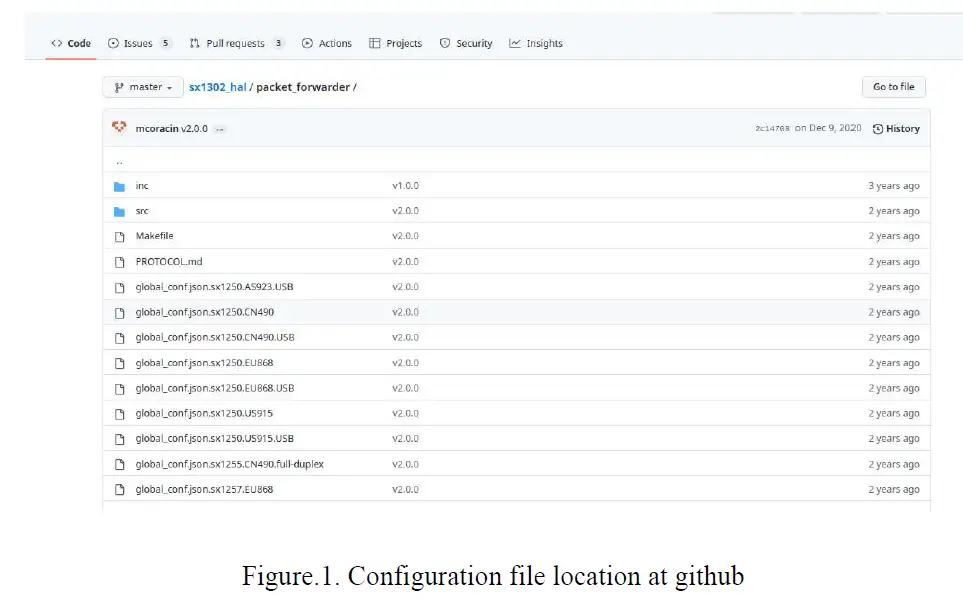Screen dimensions: 963x603
Task: Switch to the Issues tab
Action: point(138,44)
